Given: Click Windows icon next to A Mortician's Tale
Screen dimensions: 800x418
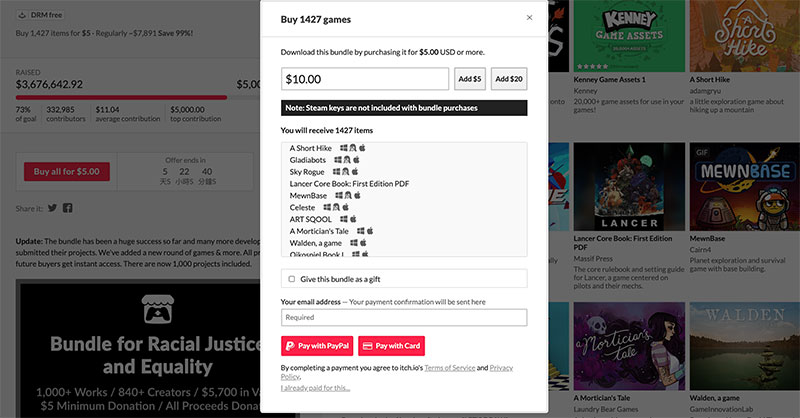Looking at the screenshot, I should pyautogui.click(x=361, y=231).
